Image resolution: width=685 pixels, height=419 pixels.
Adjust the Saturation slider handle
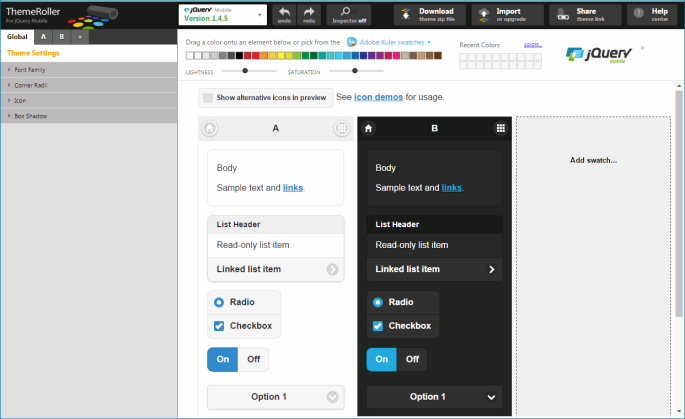pyautogui.click(x=355, y=71)
